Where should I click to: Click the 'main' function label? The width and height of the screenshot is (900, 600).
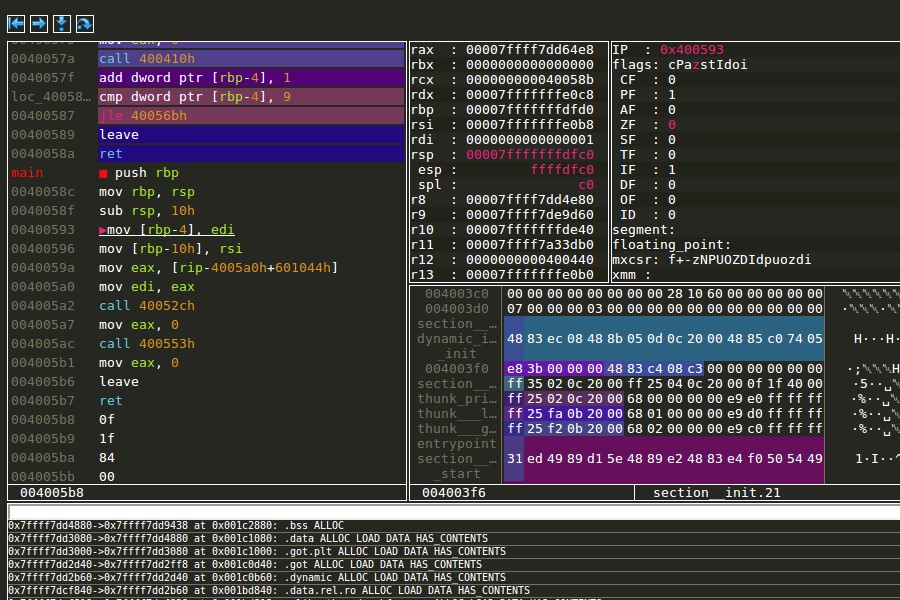click(x=27, y=173)
